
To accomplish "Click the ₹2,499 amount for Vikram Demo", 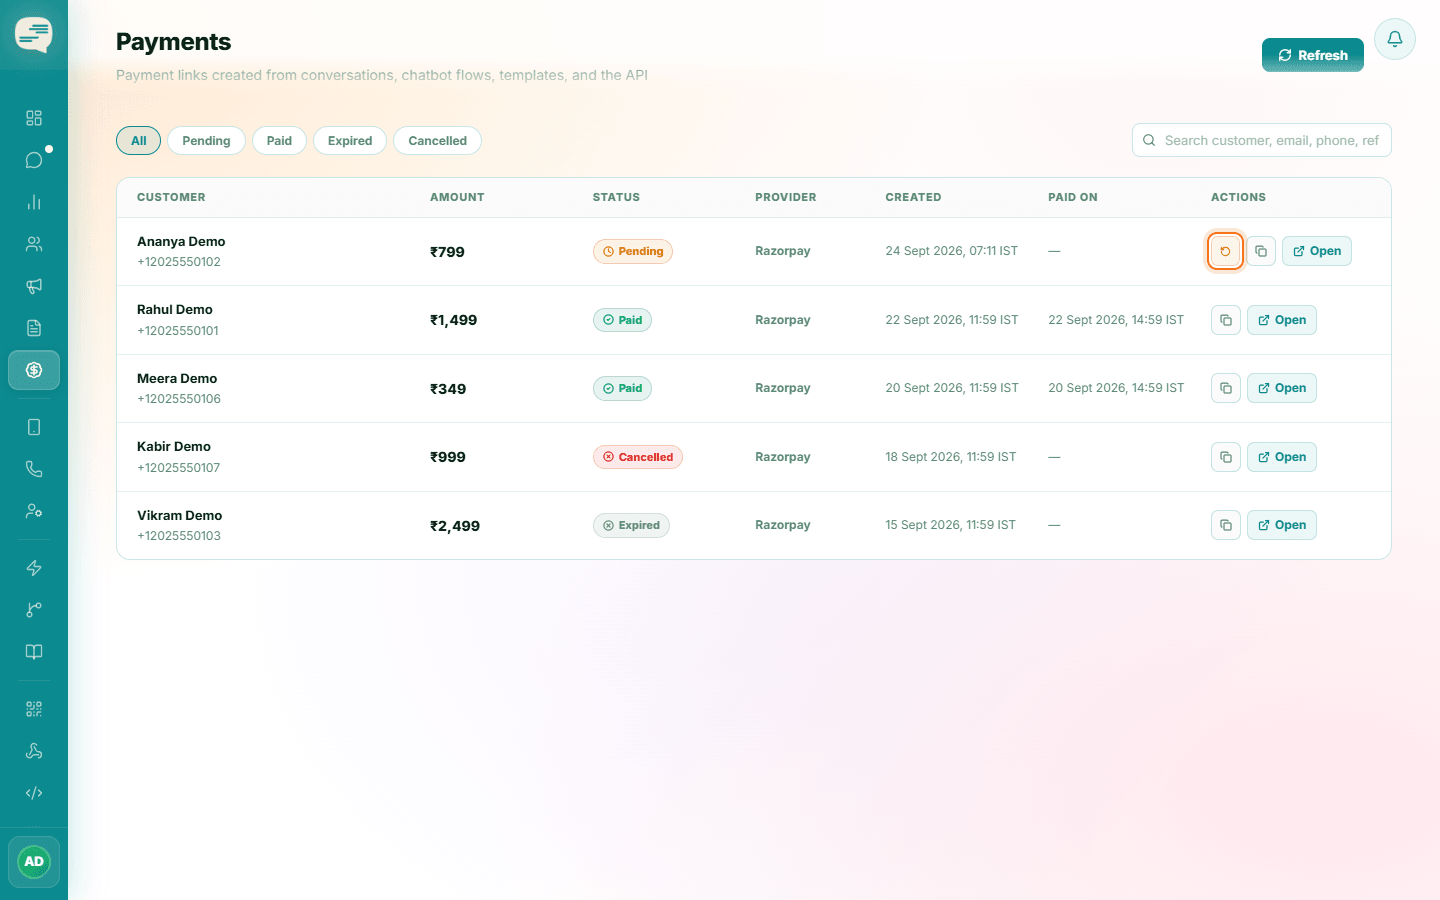I will tap(455, 526).
